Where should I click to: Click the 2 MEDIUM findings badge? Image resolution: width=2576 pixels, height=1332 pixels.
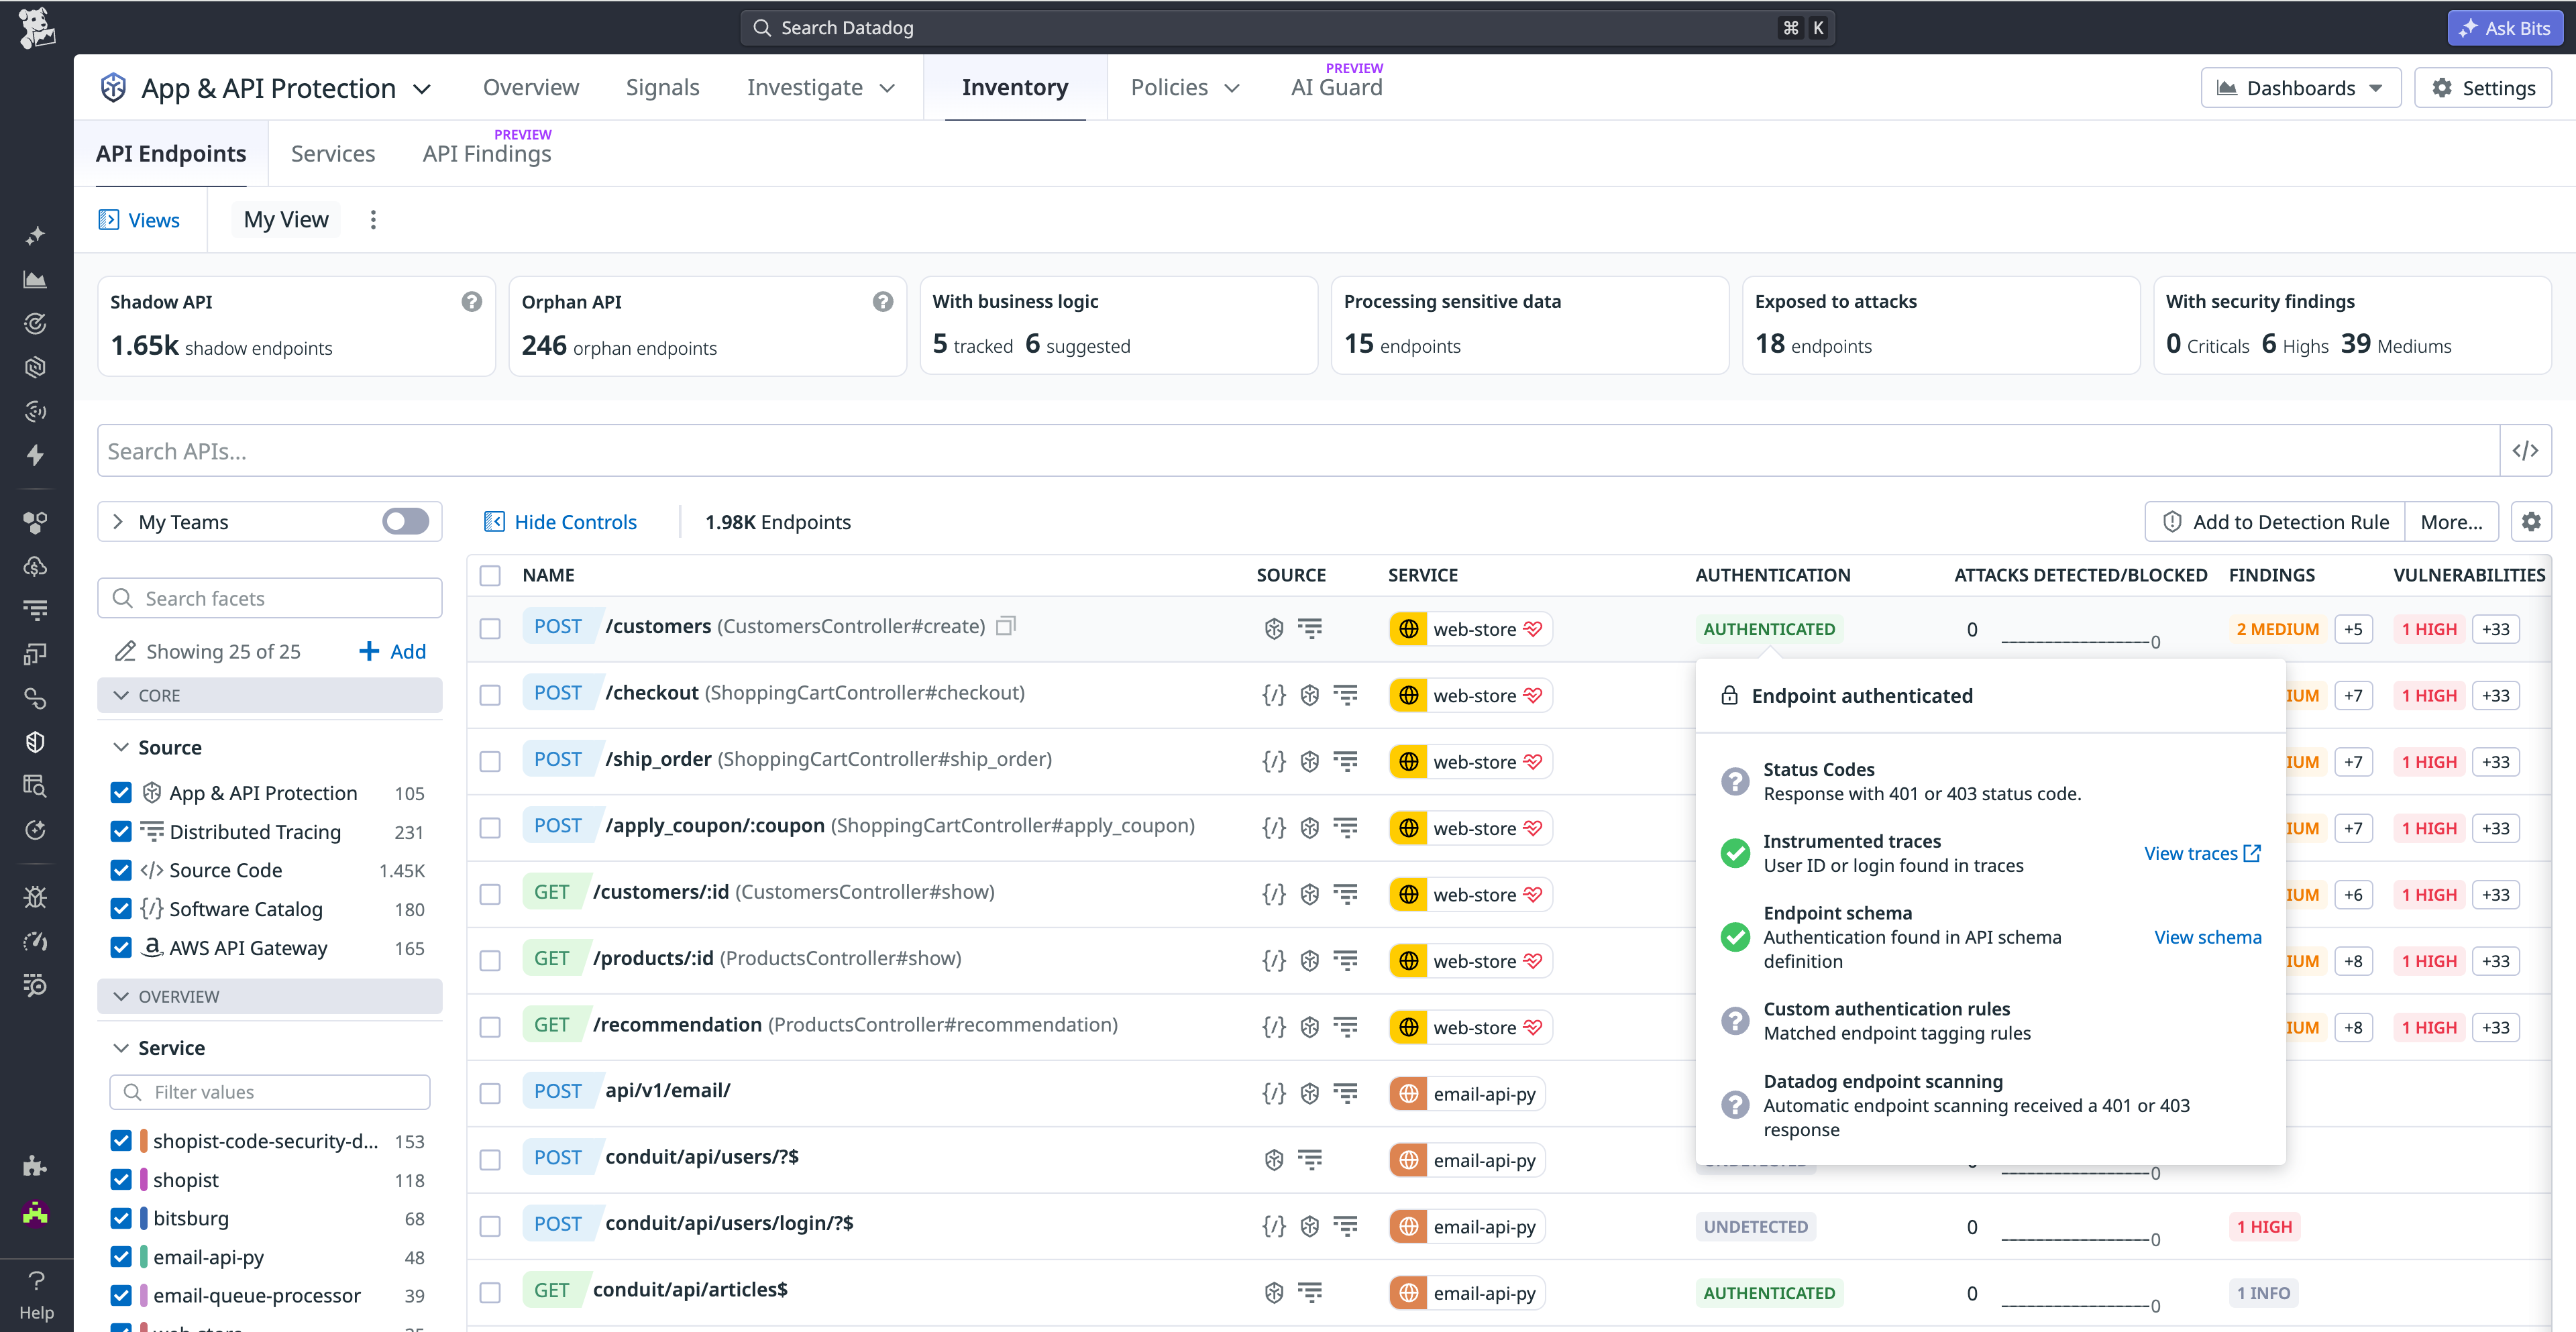tap(2277, 629)
